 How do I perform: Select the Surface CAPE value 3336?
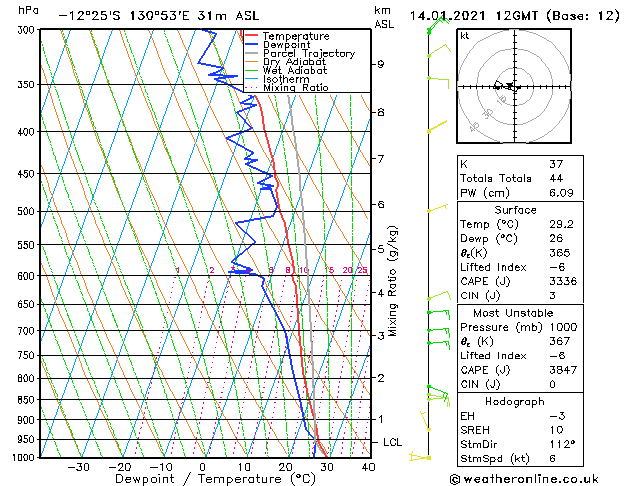tap(563, 281)
